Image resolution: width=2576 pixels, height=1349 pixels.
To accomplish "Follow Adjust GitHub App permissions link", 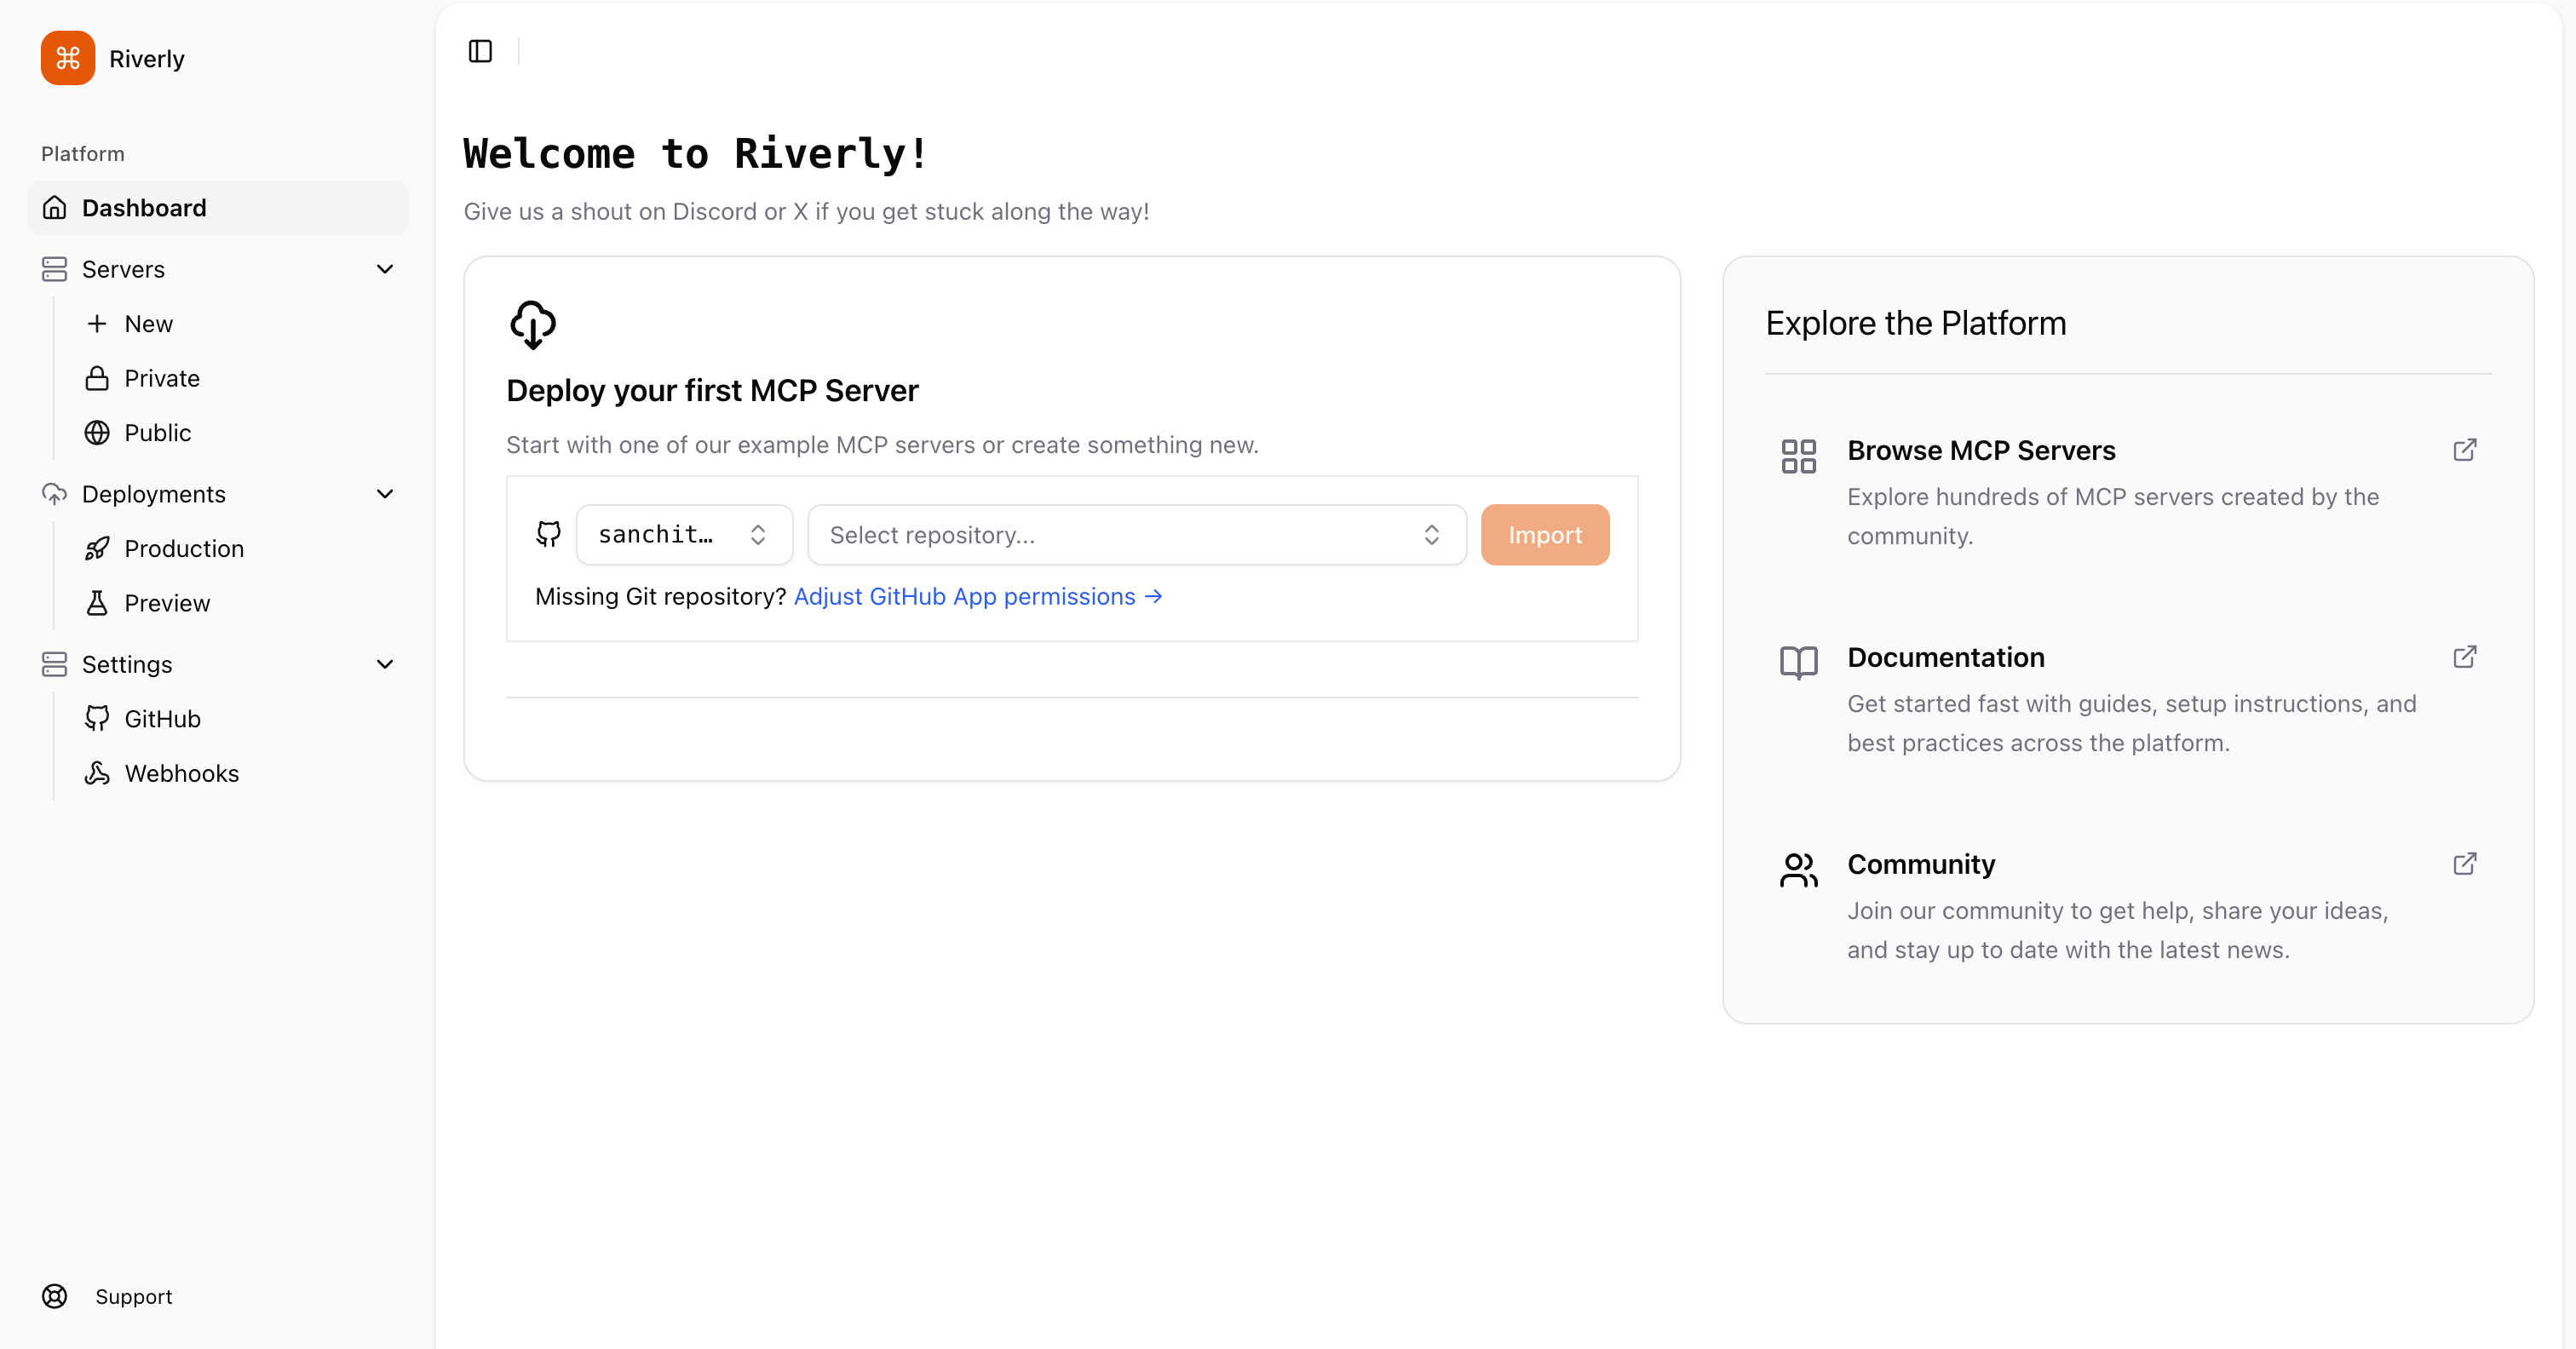I will tap(977, 597).
